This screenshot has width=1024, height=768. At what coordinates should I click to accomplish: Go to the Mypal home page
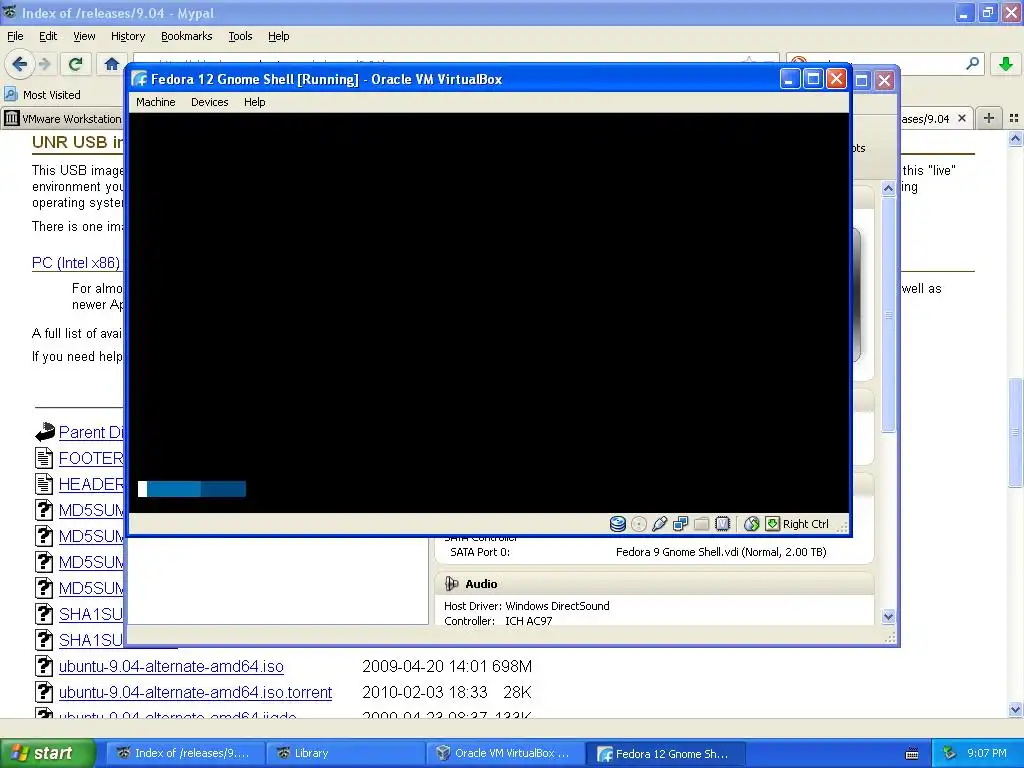coord(112,64)
